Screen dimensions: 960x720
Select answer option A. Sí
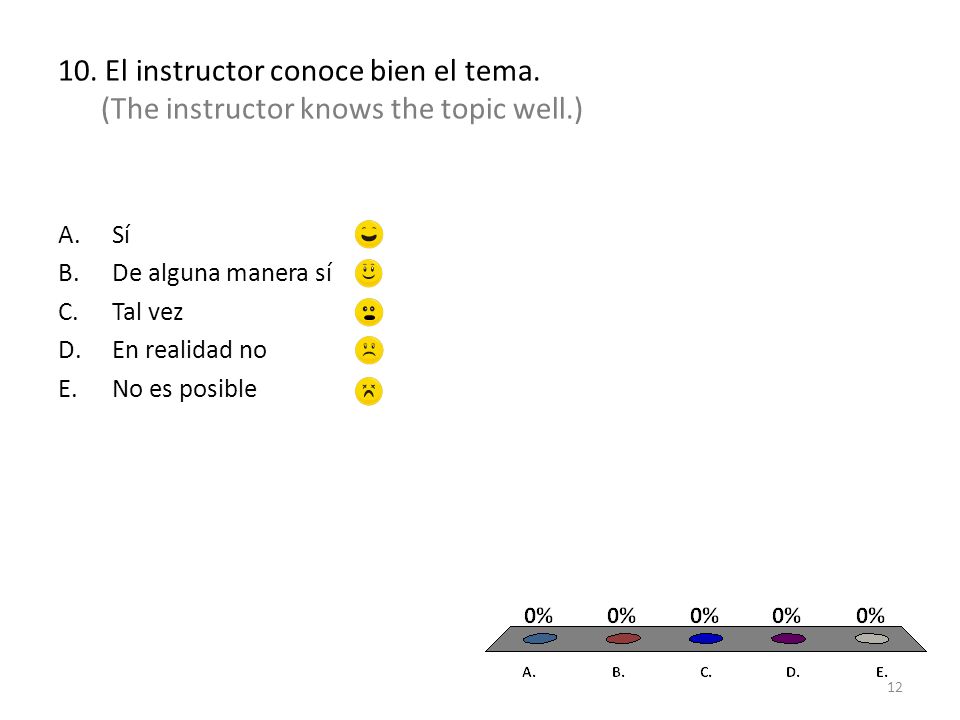pos(94,234)
